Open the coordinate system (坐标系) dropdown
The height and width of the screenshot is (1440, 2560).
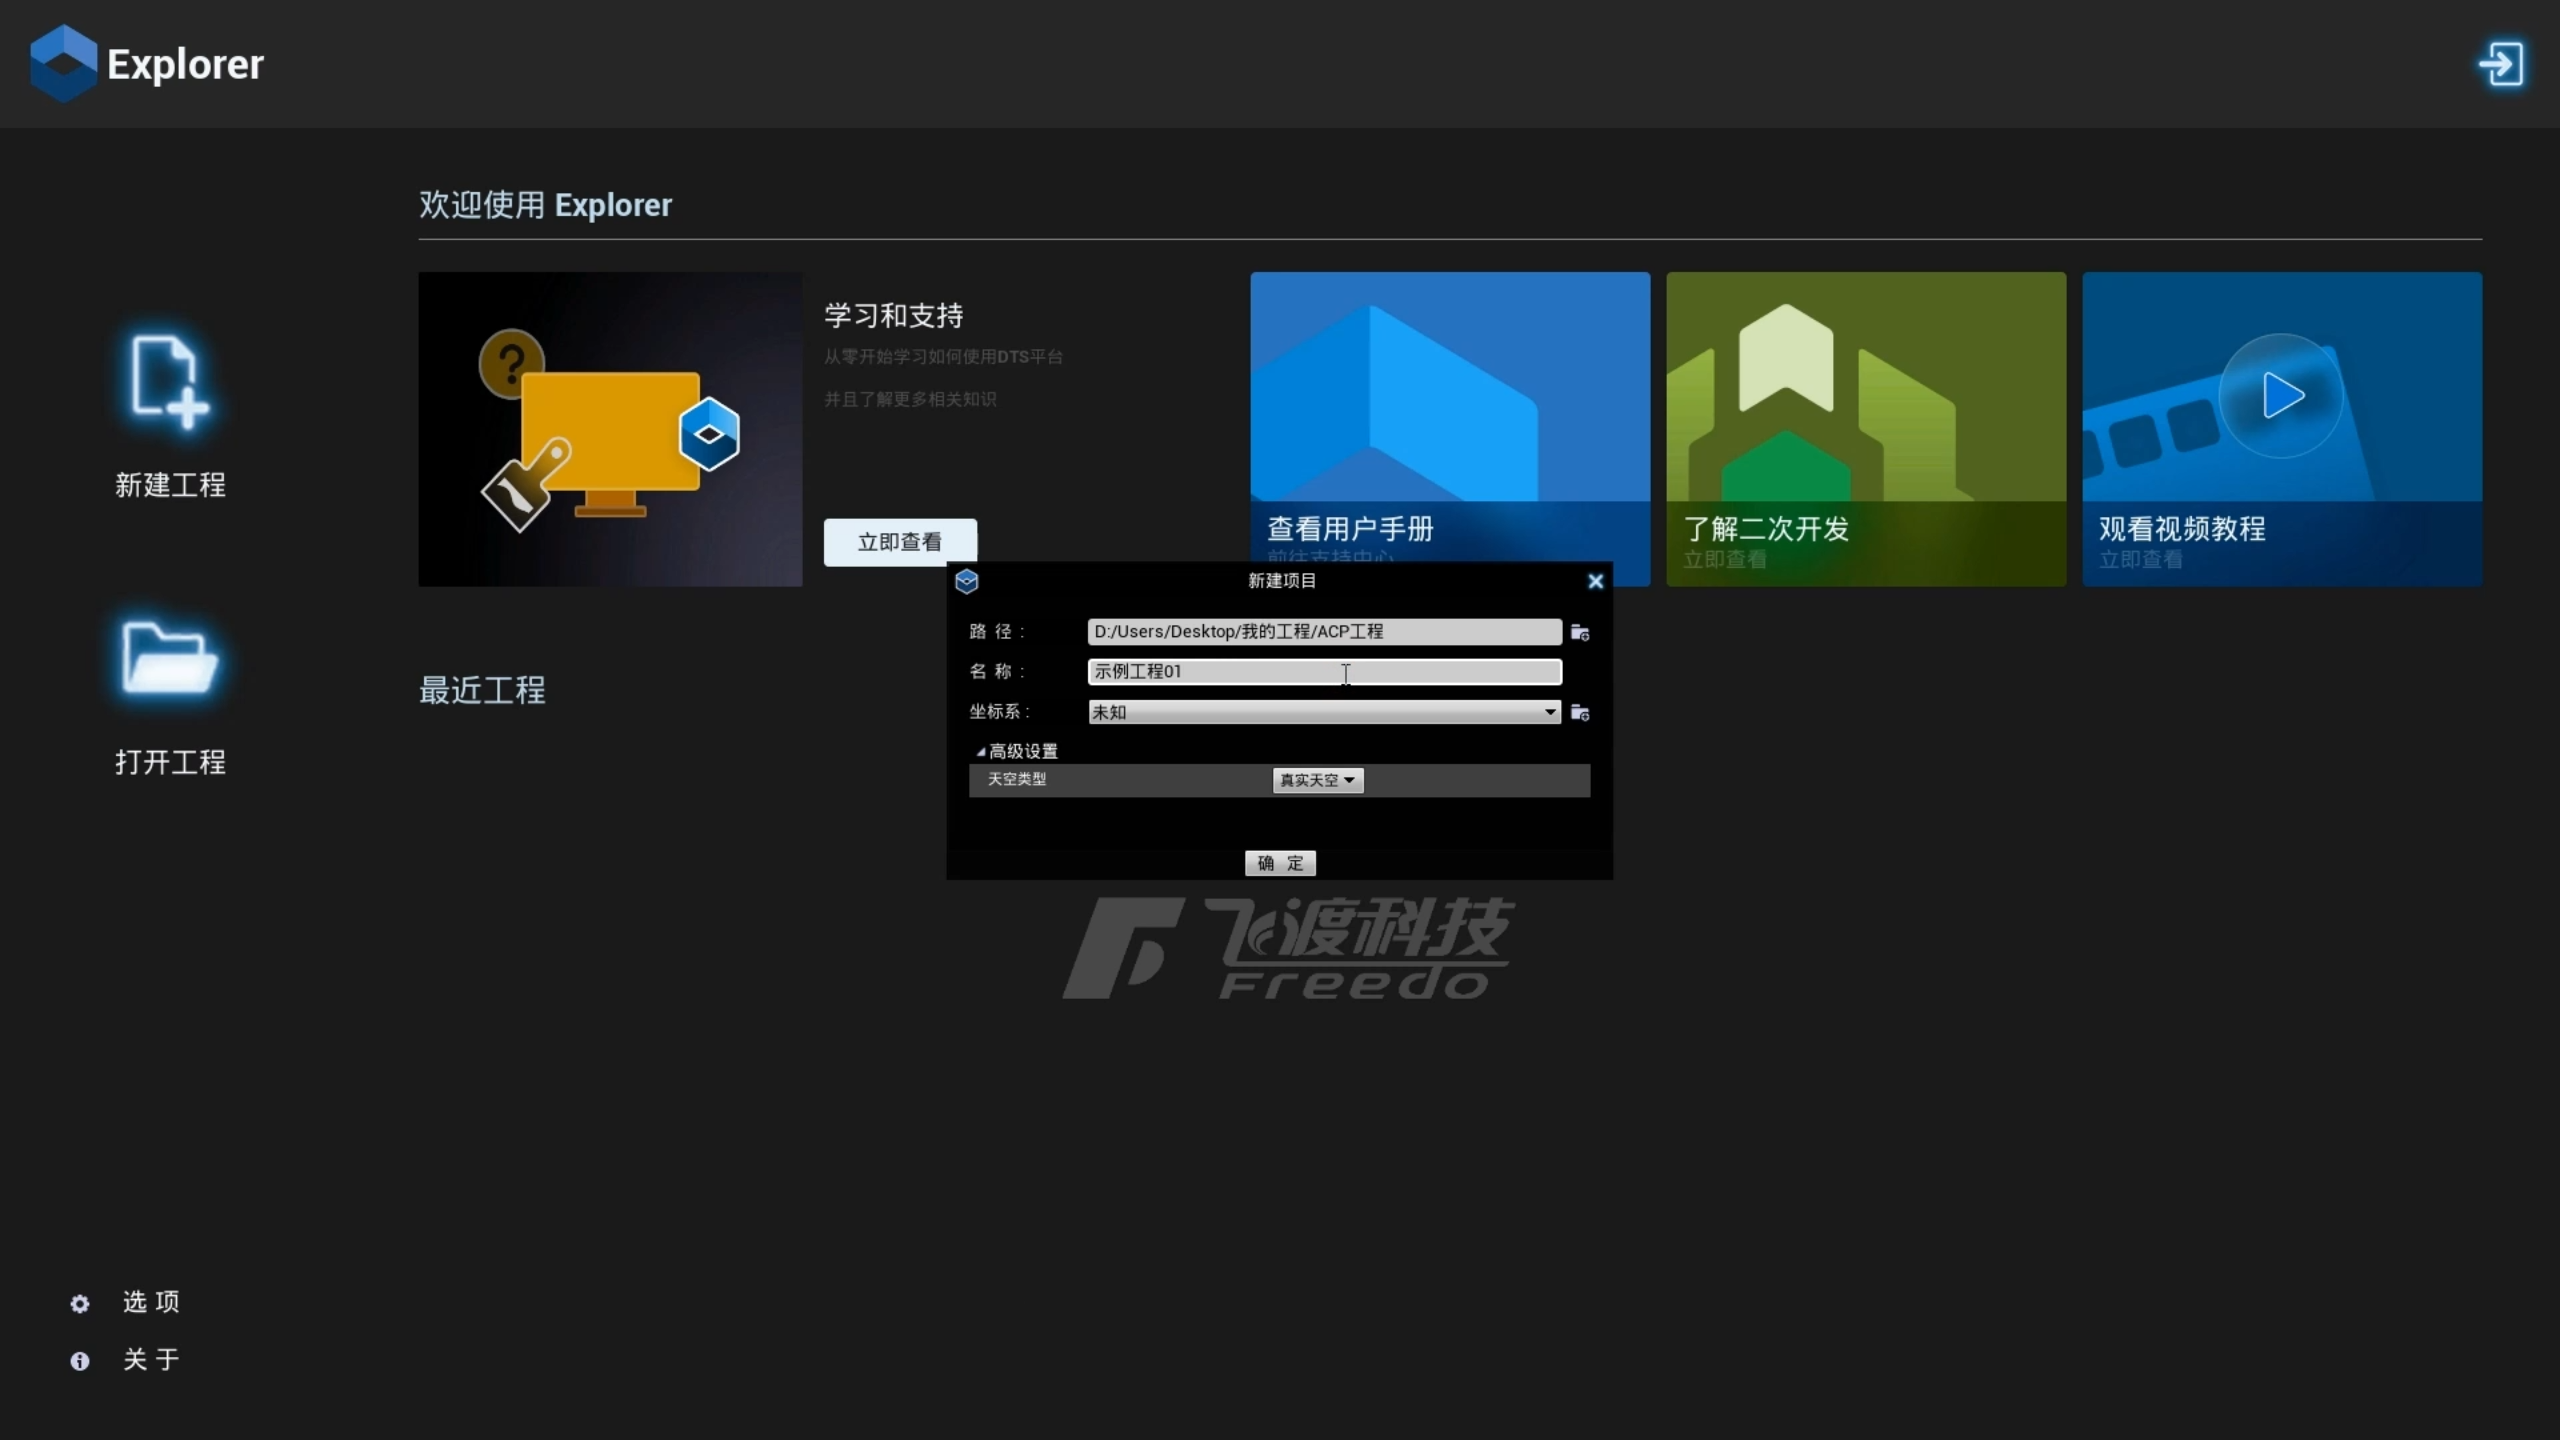point(1324,712)
